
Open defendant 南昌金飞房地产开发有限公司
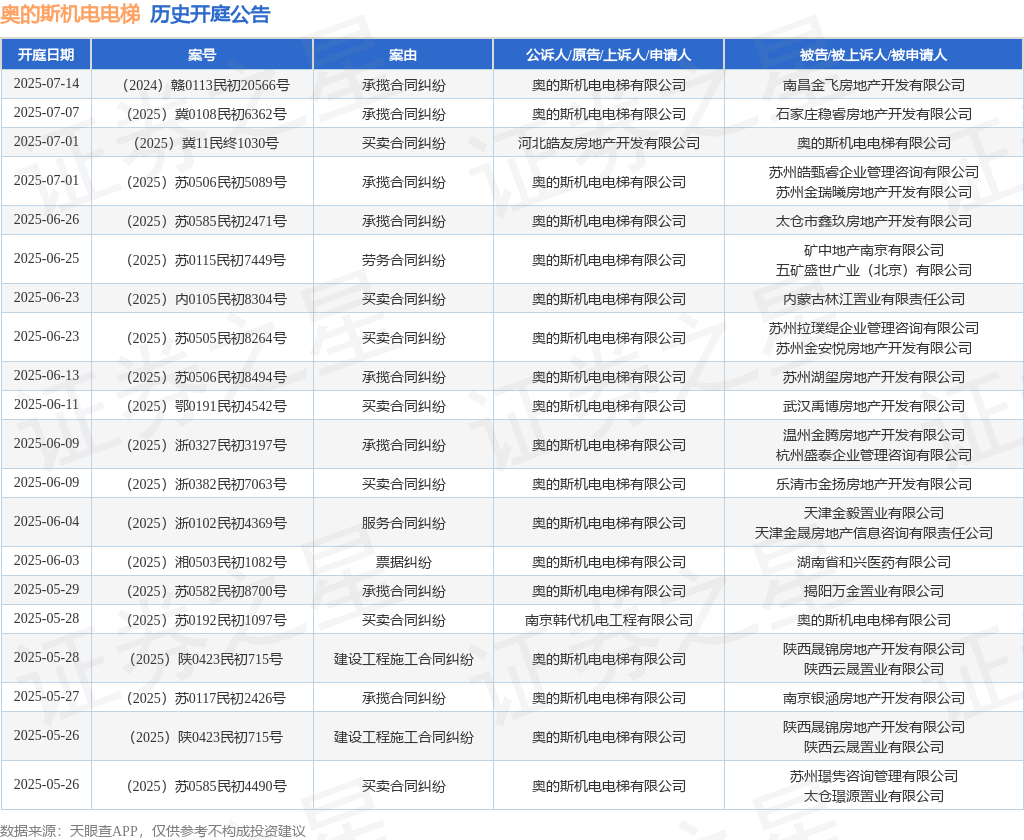coord(874,85)
